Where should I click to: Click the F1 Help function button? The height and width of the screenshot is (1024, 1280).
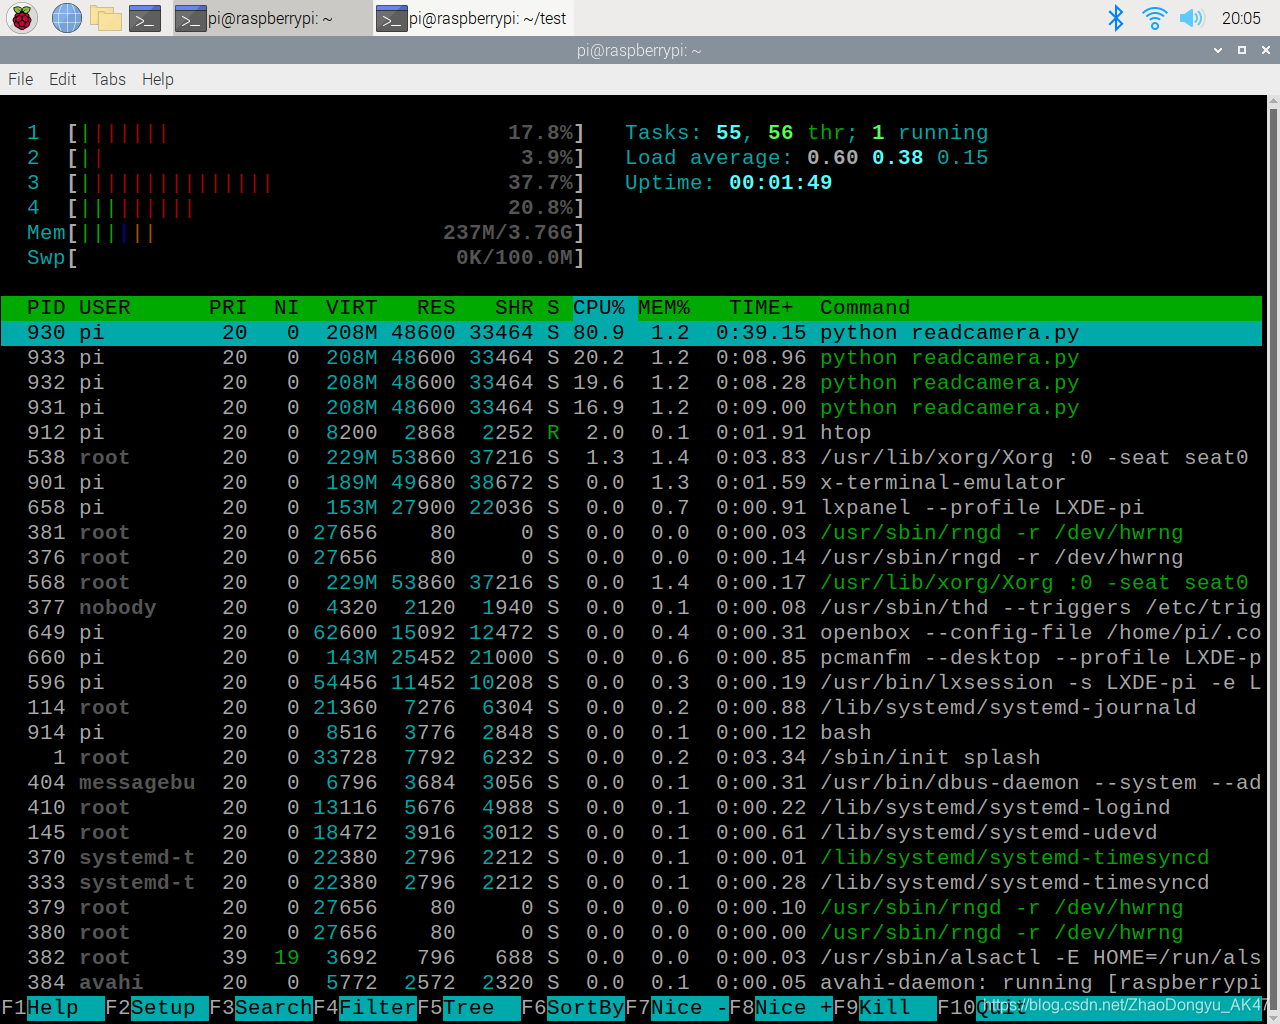[x=52, y=1008]
